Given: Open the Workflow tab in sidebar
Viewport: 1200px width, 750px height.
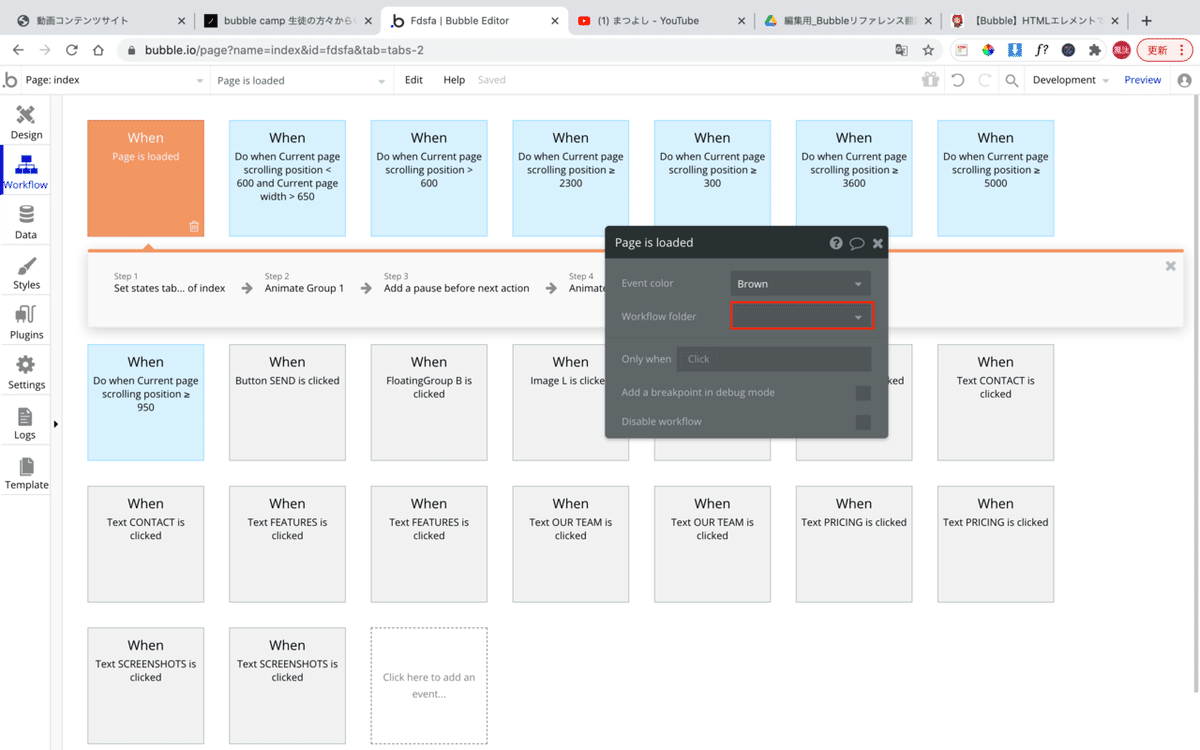Looking at the screenshot, I should click(x=26, y=172).
